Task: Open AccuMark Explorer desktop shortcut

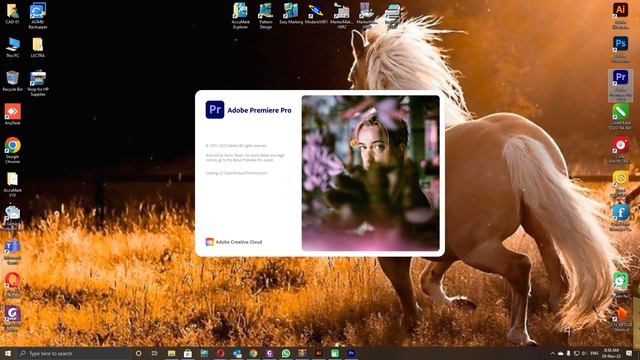Action: [240, 16]
